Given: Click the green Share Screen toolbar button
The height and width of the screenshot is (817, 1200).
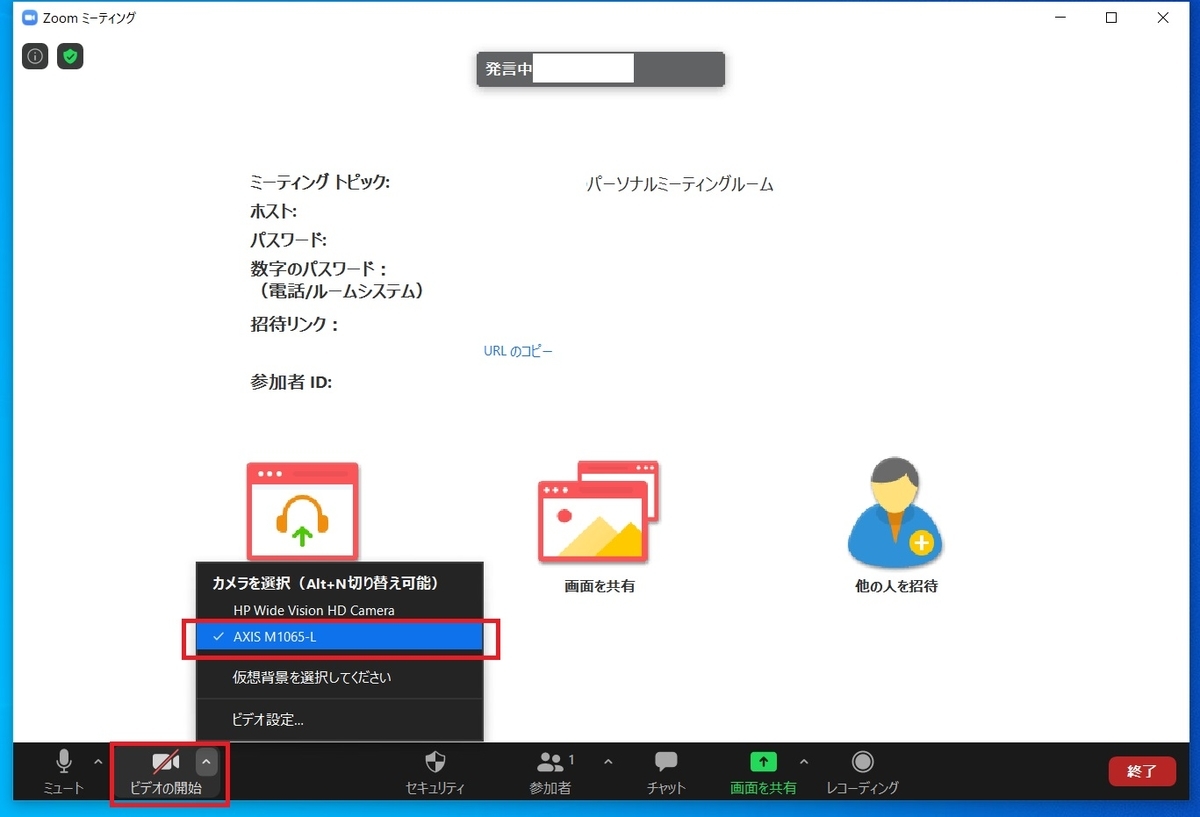Looking at the screenshot, I should click(x=763, y=773).
